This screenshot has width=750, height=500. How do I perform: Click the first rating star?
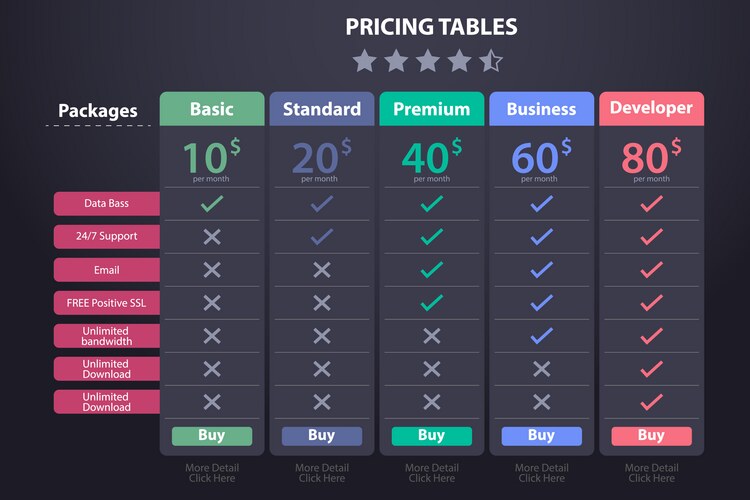[364, 62]
